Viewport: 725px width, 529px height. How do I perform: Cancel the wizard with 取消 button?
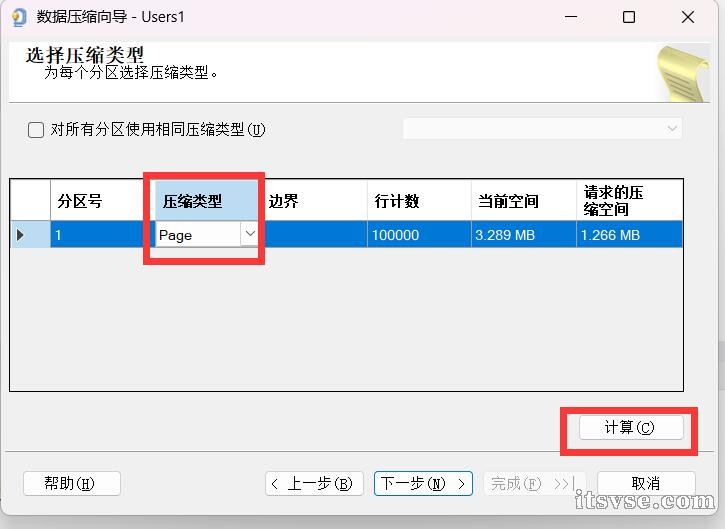click(x=646, y=484)
